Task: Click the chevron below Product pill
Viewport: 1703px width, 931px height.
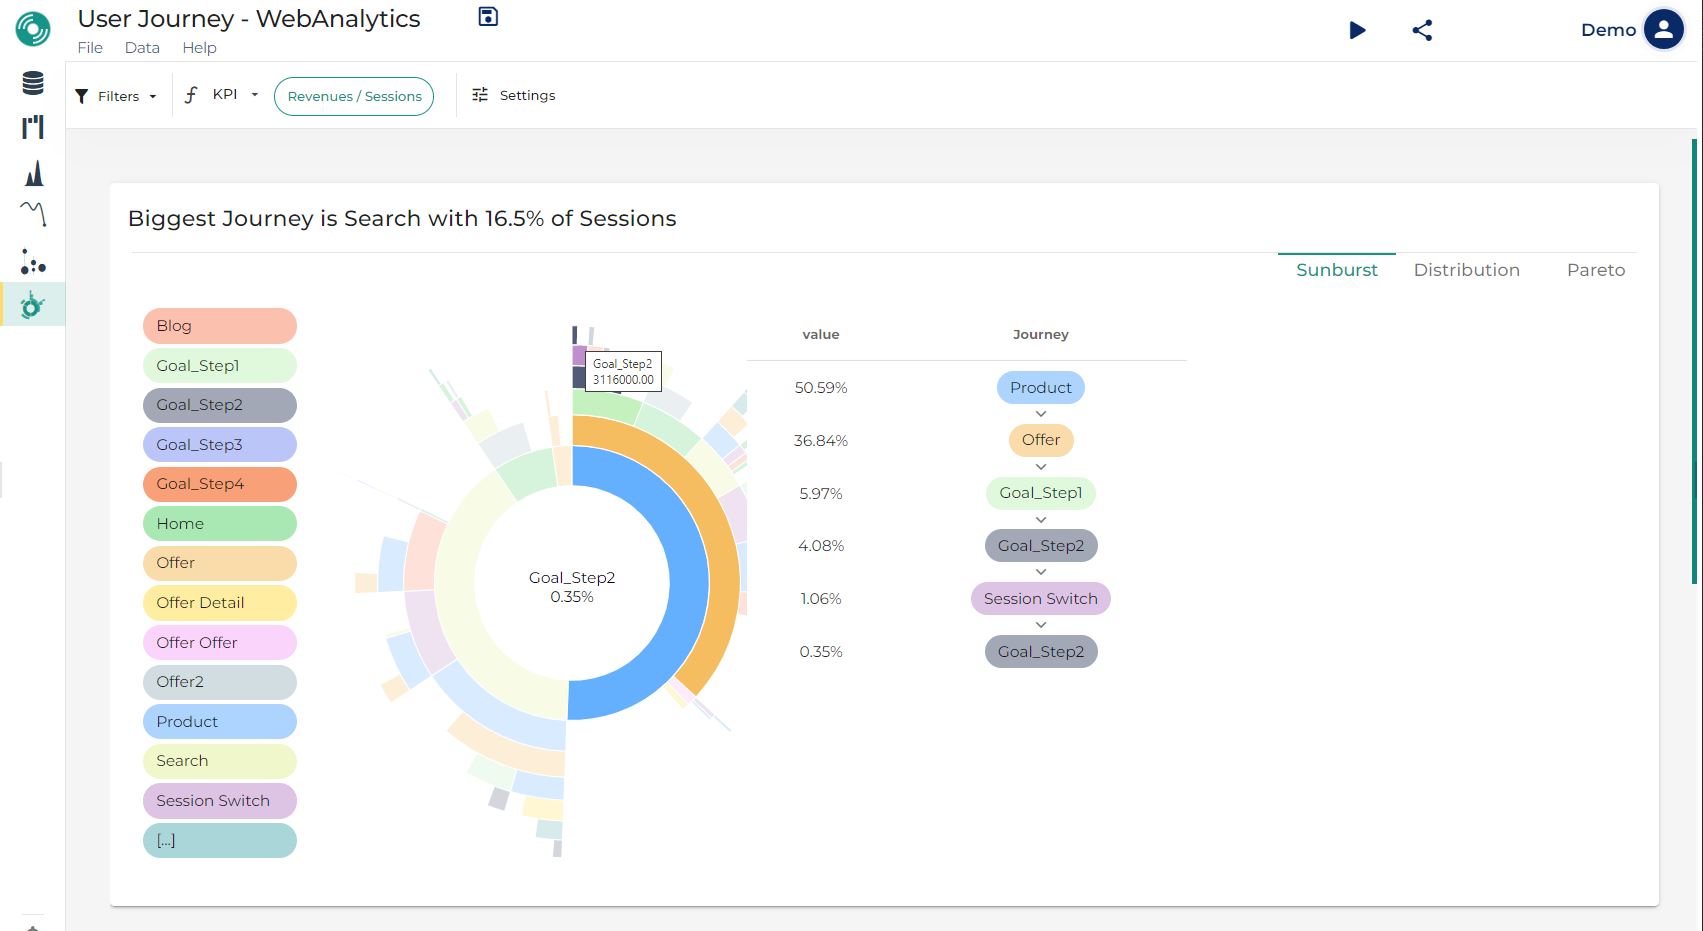Action: pos(1041,414)
